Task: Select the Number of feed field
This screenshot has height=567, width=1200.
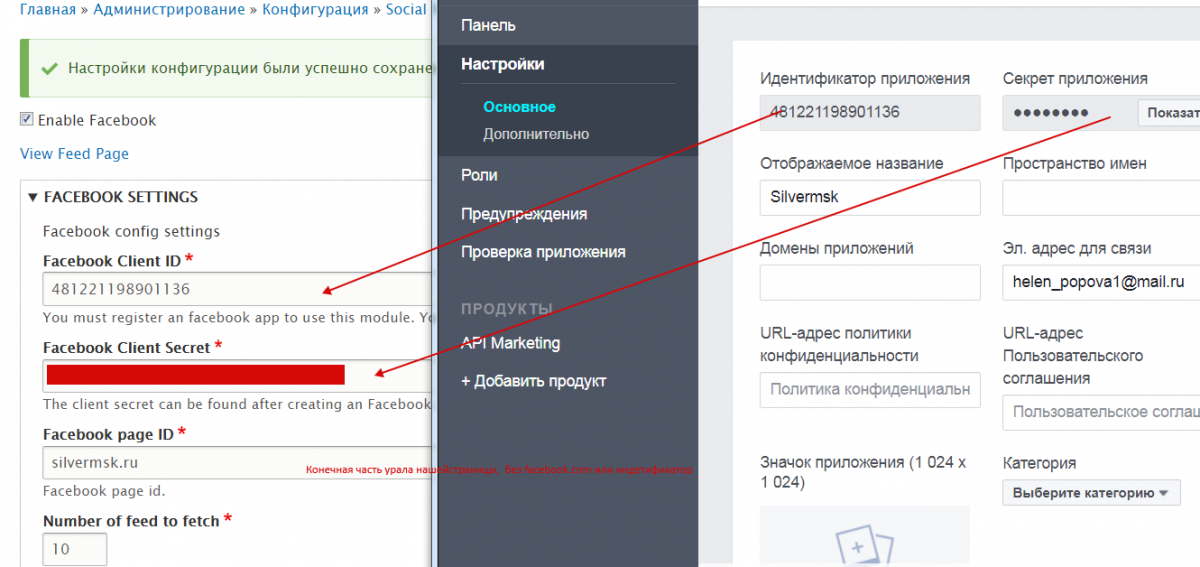Action: click(75, 549)
